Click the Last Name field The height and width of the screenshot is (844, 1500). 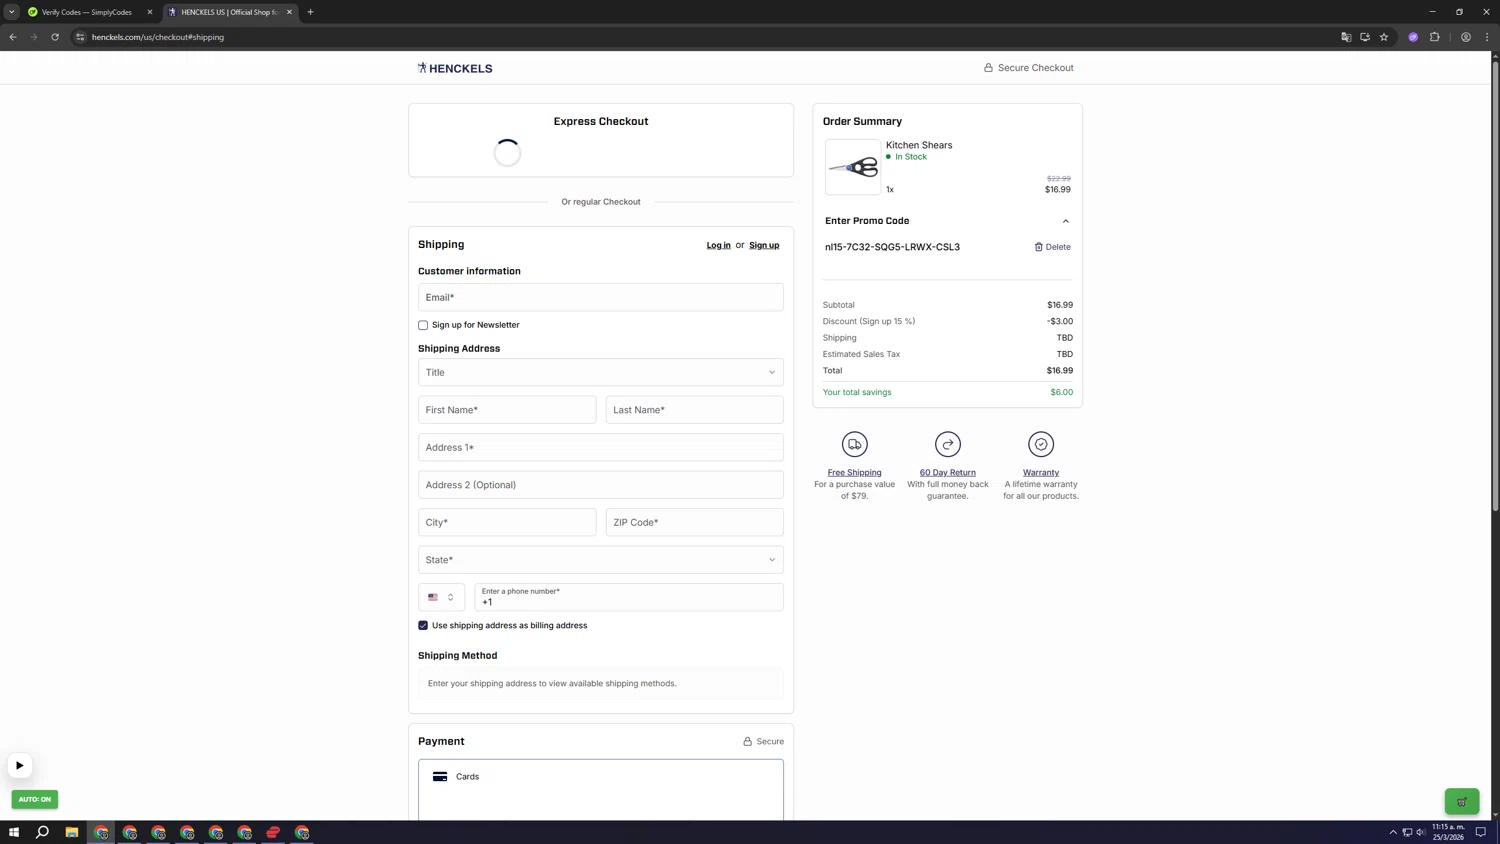[x=695, y=410]
